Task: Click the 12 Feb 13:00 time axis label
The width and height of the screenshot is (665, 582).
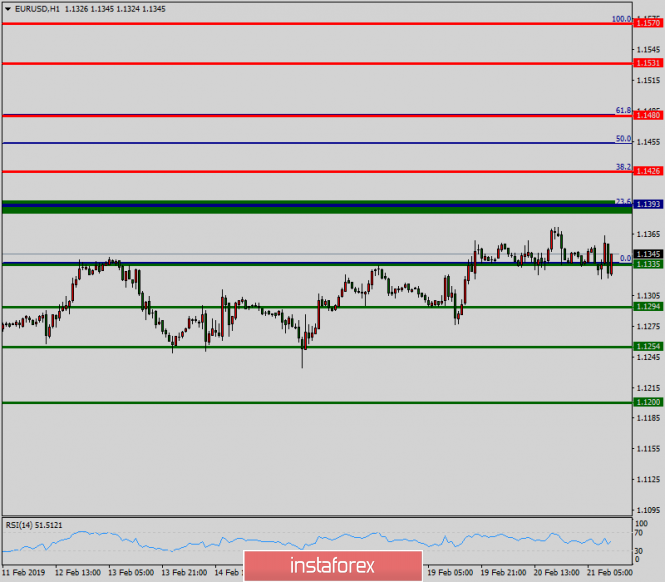Action: pos(75,573)
